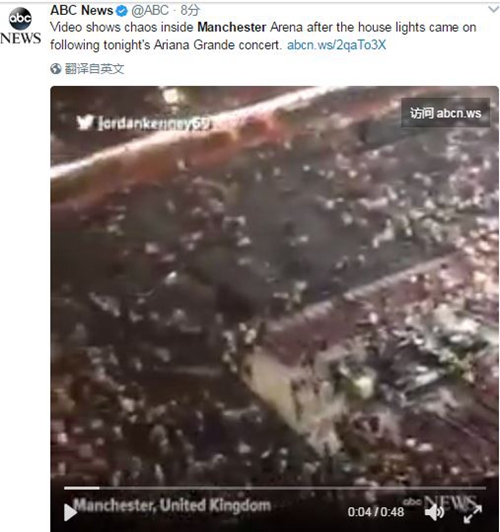The width and height of the screenshot is (500, 532).
Task: Seek along the video progress bar
Action: (x=275, y=488)
